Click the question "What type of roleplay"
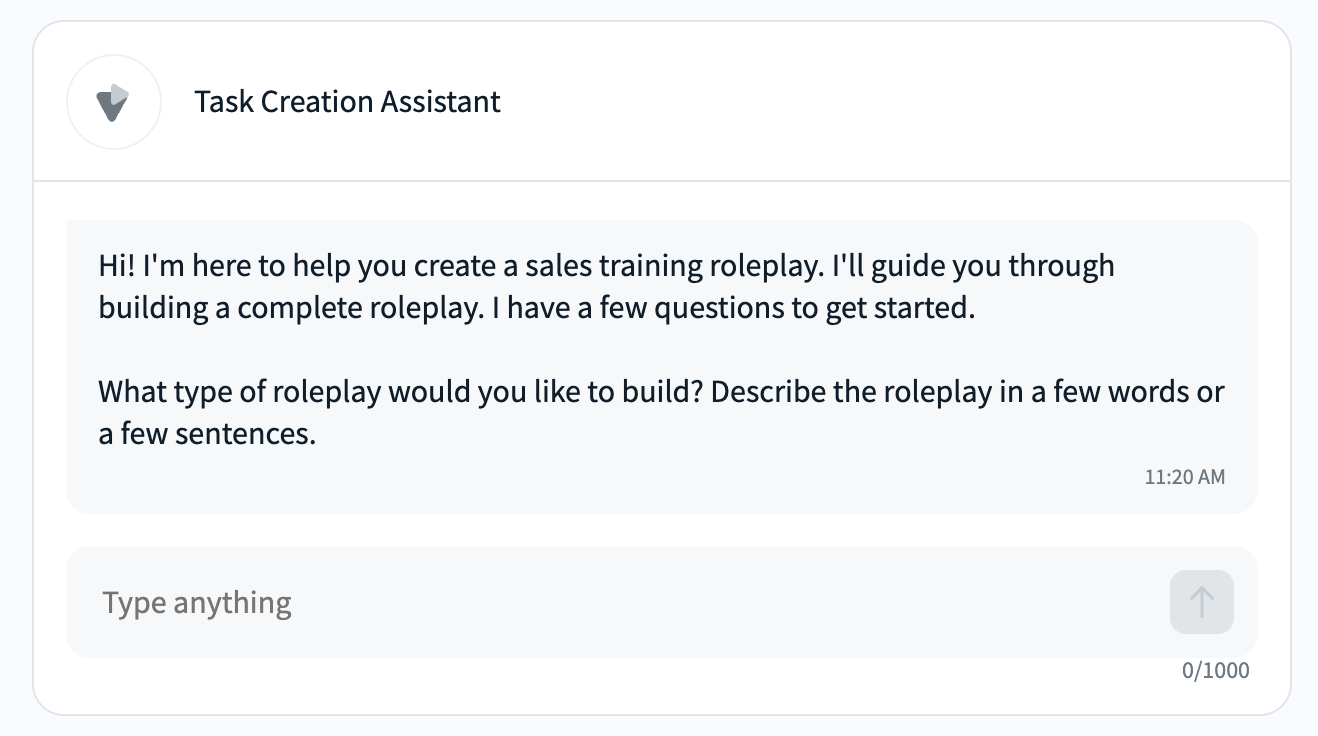Image resolution: width=1318 pixels, height=736 pixels. (x=240, y=391)
